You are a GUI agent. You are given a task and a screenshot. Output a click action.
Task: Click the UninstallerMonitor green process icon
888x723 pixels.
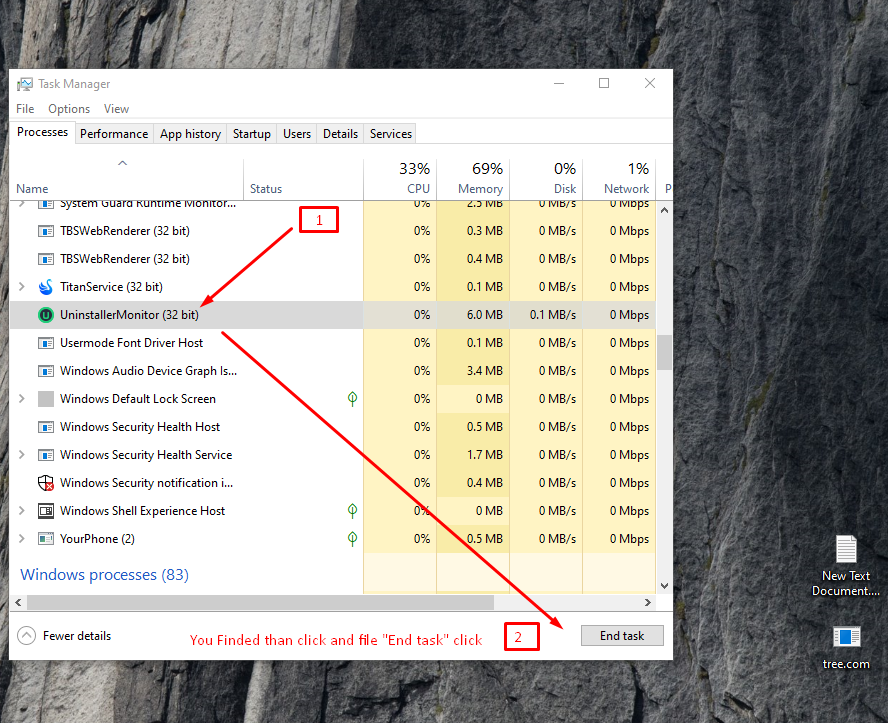tap(46, 315)
